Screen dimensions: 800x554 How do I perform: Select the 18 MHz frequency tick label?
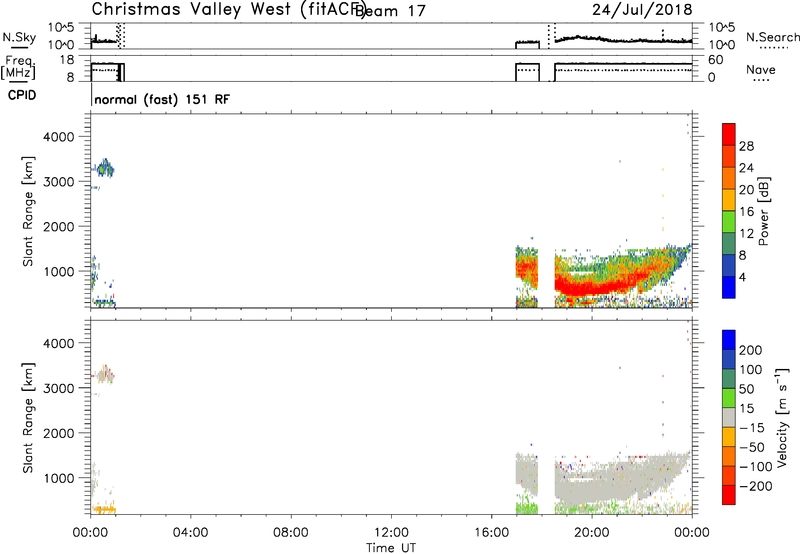67,60
